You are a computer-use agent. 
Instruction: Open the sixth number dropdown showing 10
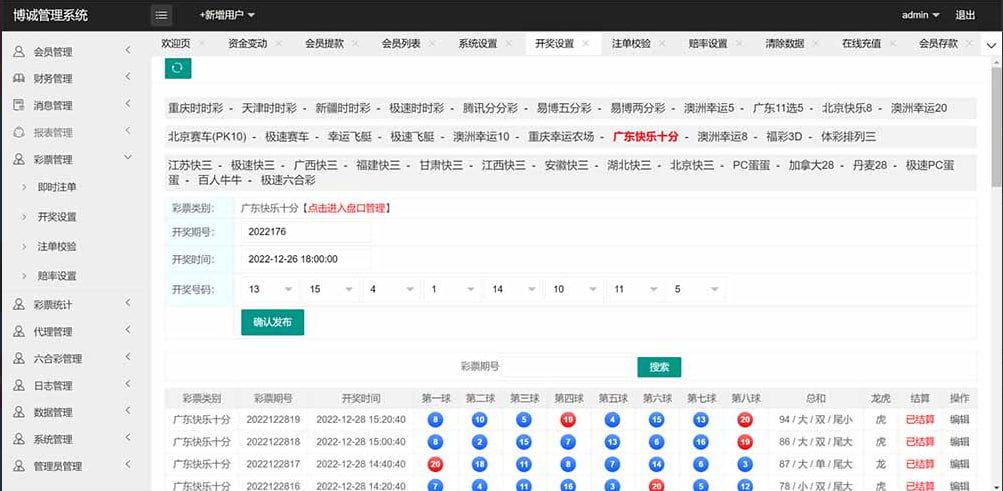pyautogui.click(x=574, y=289)
